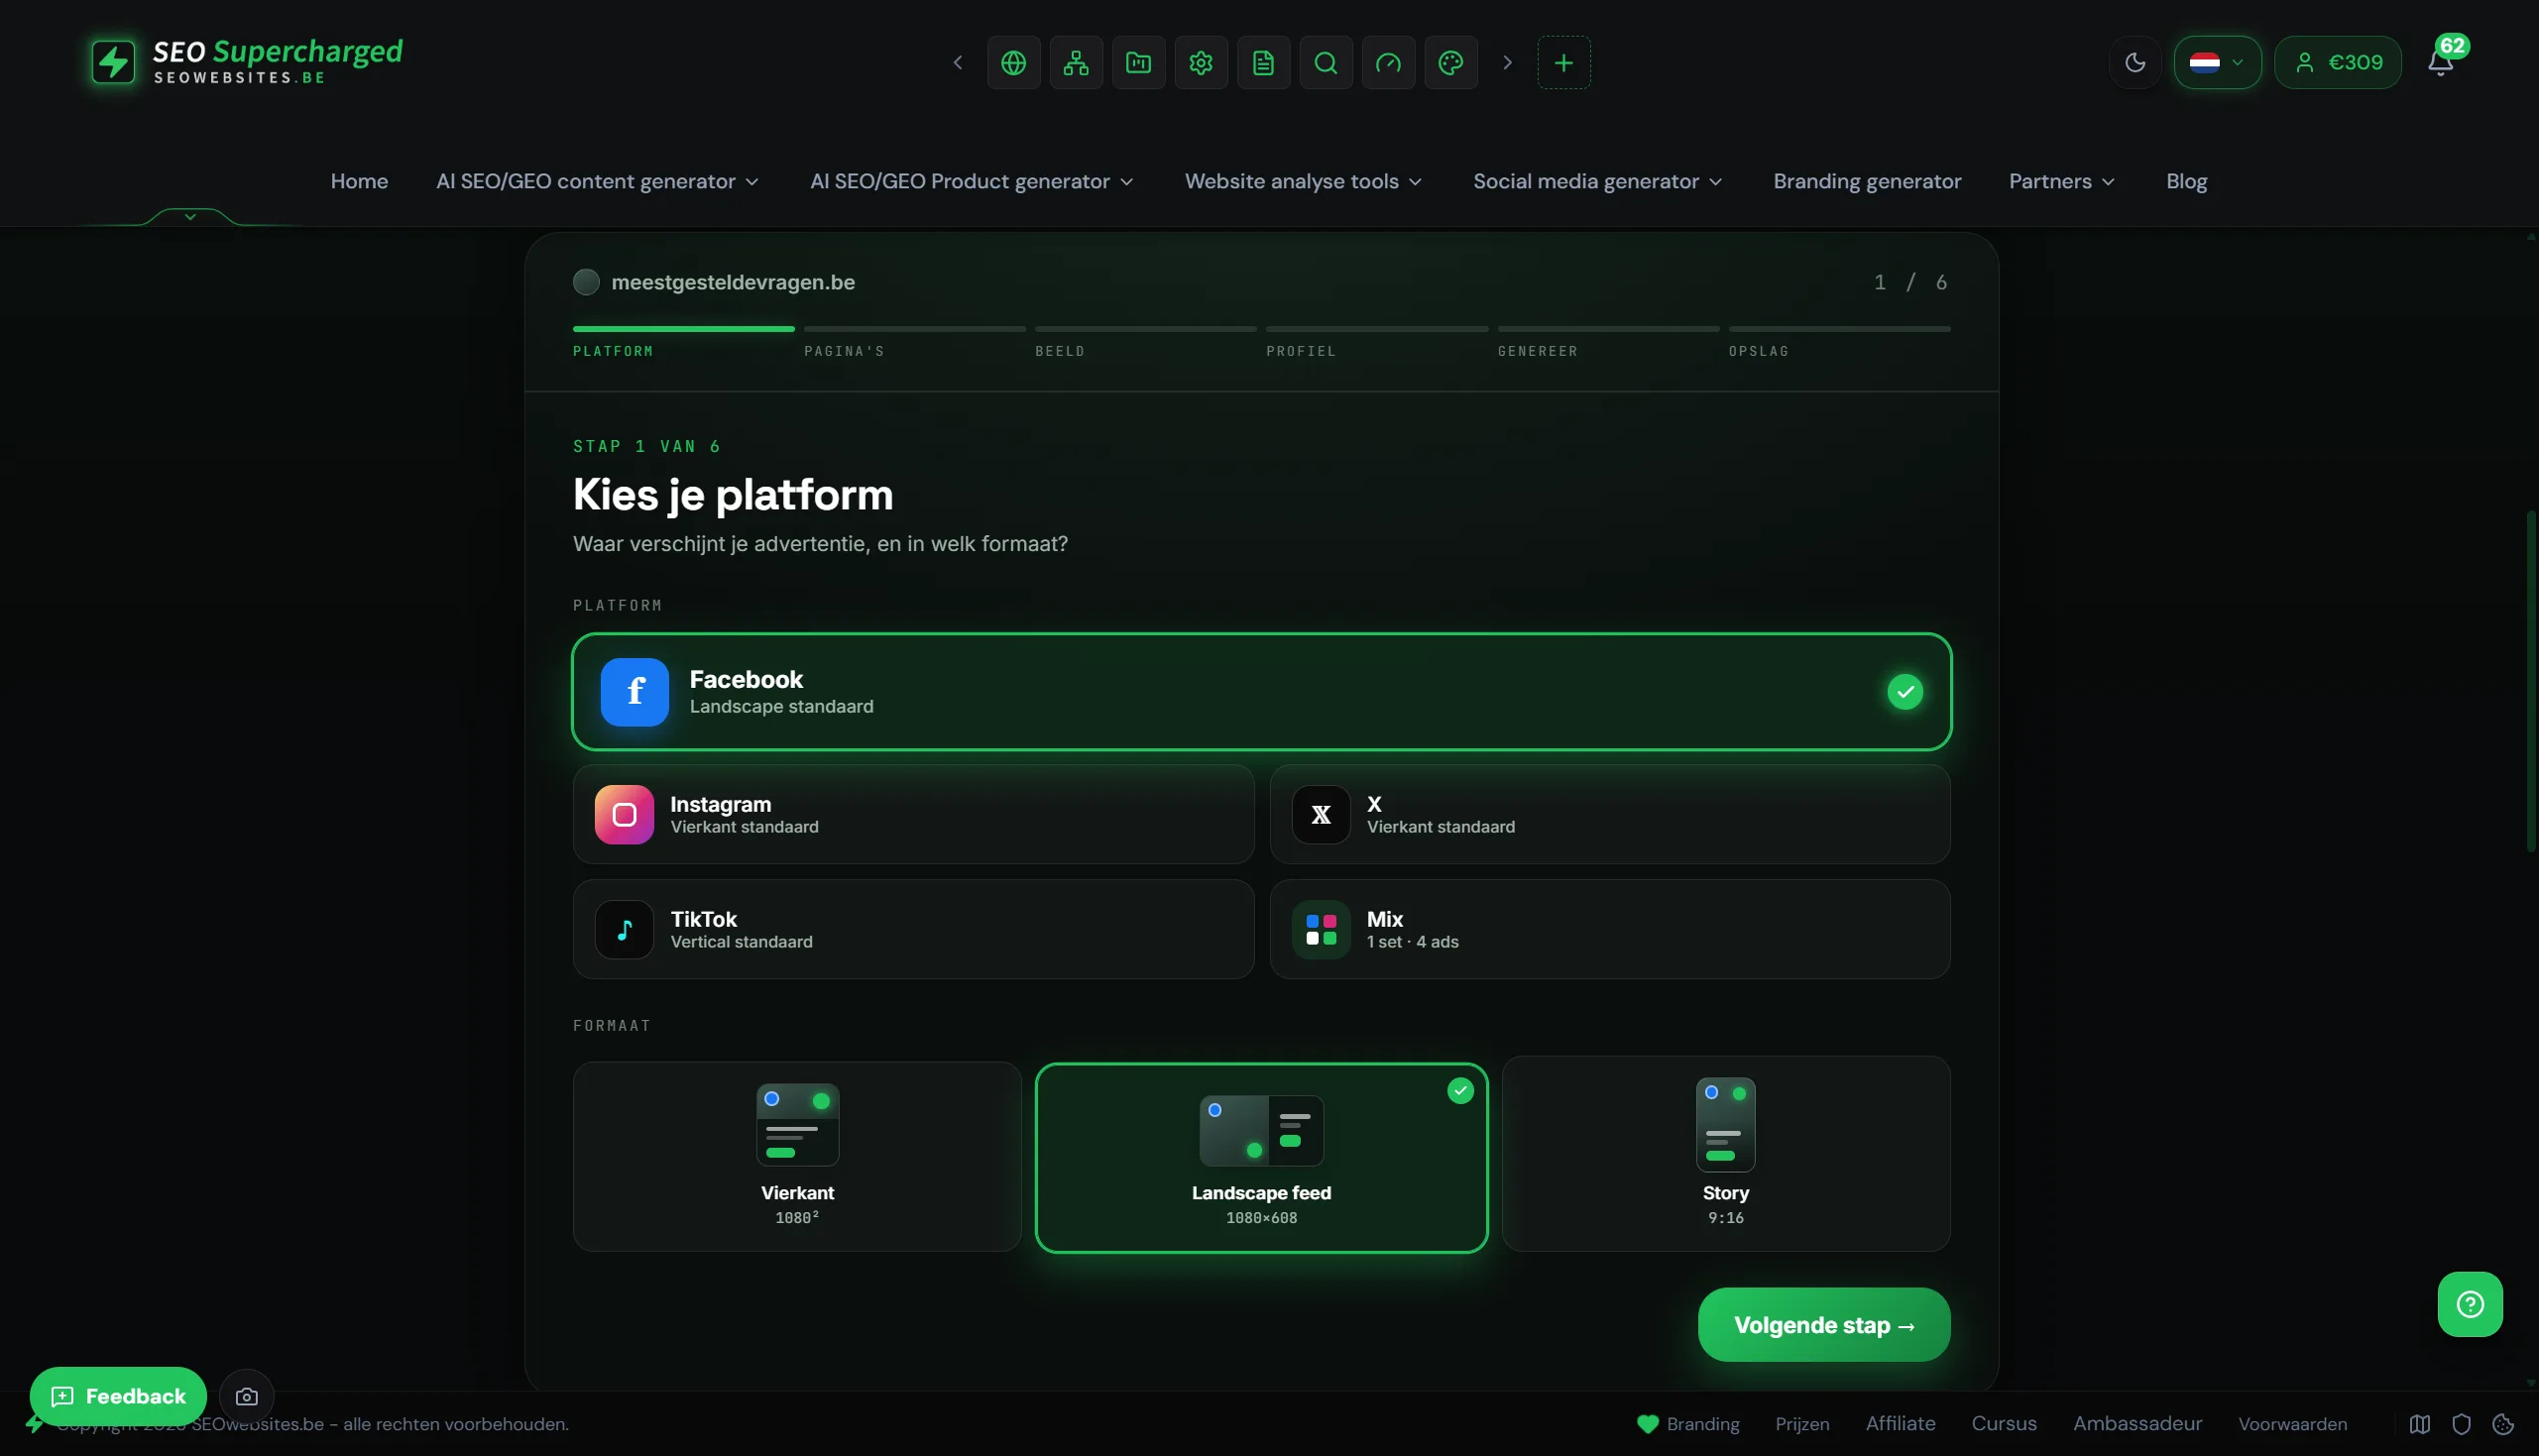Open the Blog menu item
The height and width of the screenshot is (1456, 2539).
coord(2187,181)
